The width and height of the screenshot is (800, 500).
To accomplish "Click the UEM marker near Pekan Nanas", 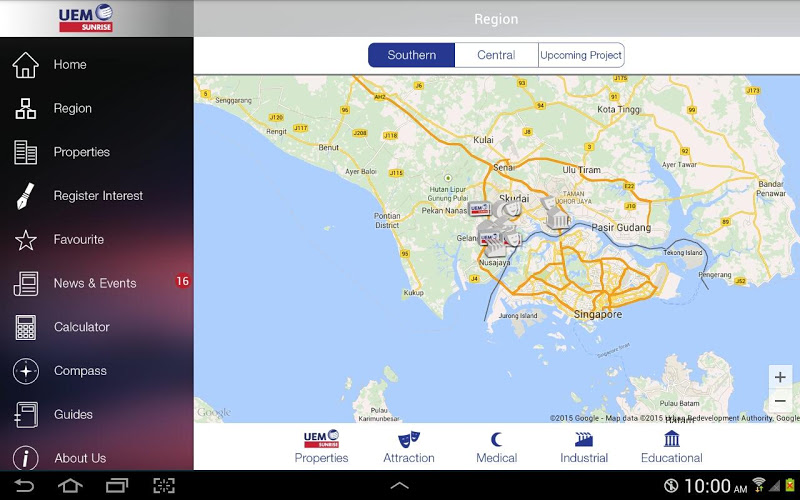I will tap(480, 209).
